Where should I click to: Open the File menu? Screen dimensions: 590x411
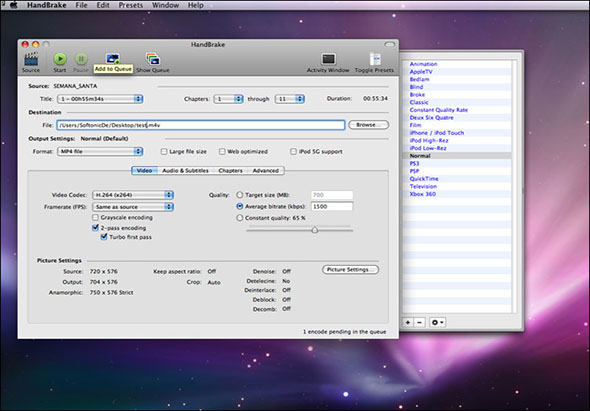(81, 5)
